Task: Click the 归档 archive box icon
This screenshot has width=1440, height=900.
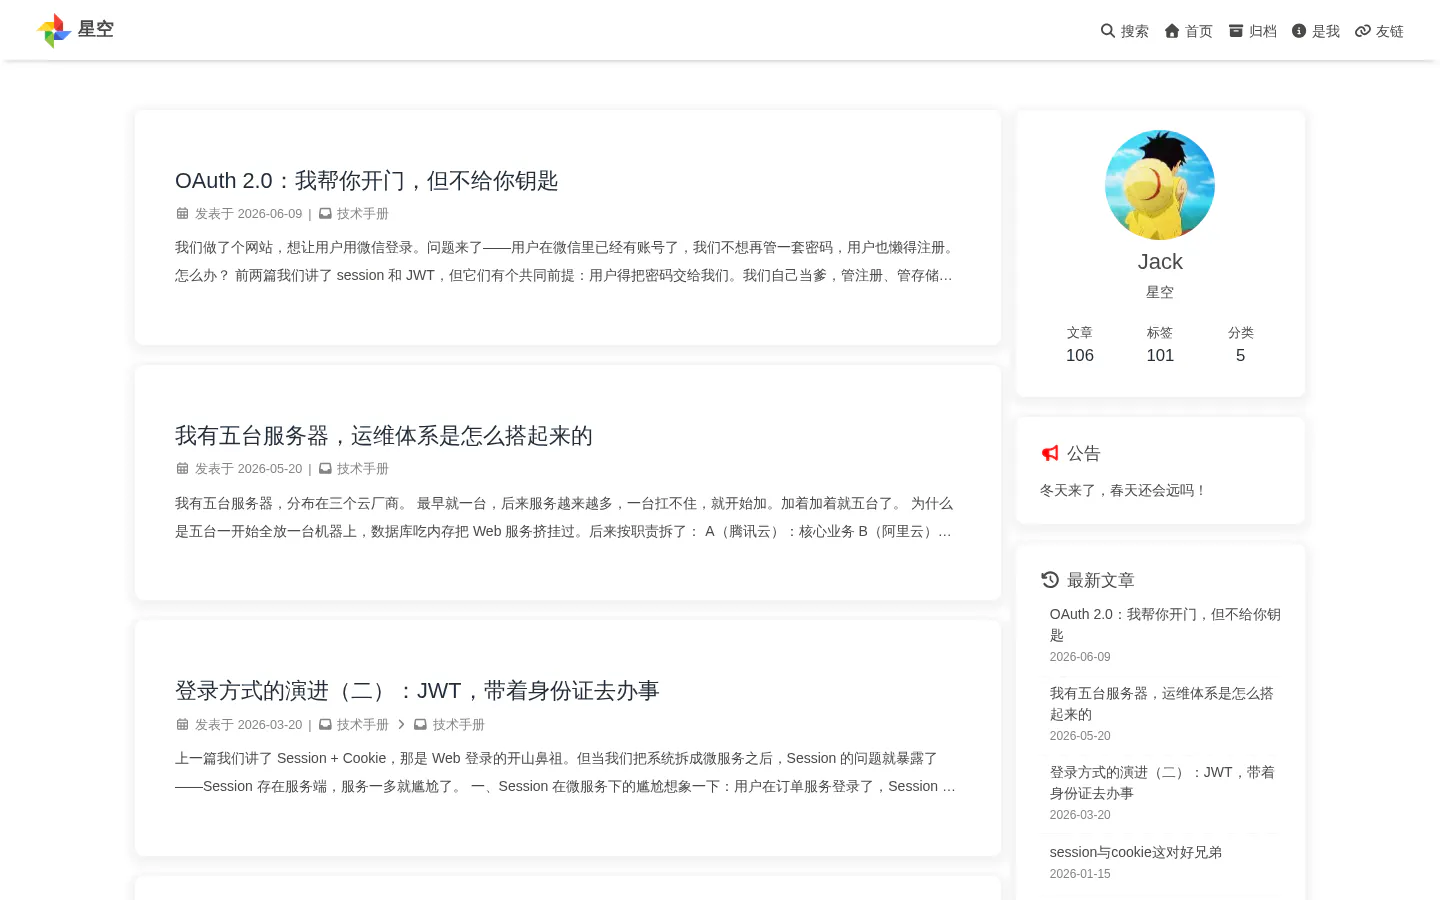Action: click(1236, 31)
